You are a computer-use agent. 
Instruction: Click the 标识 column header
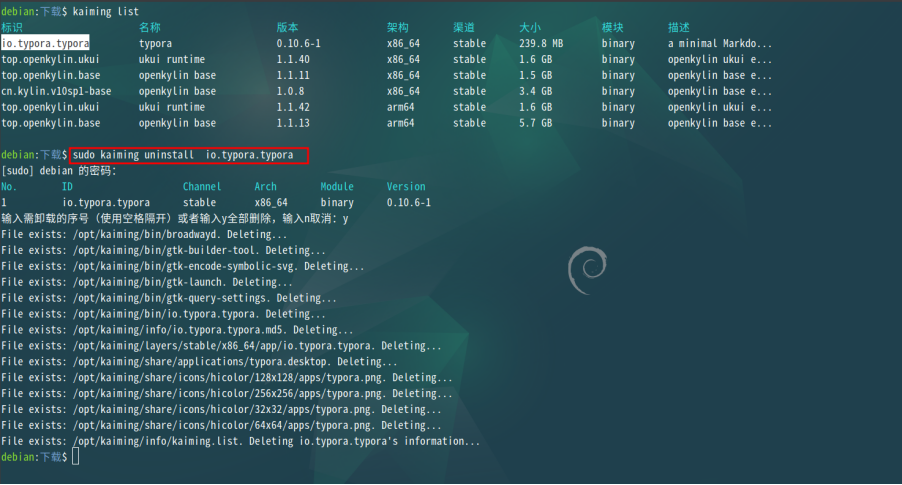(12, 27)
